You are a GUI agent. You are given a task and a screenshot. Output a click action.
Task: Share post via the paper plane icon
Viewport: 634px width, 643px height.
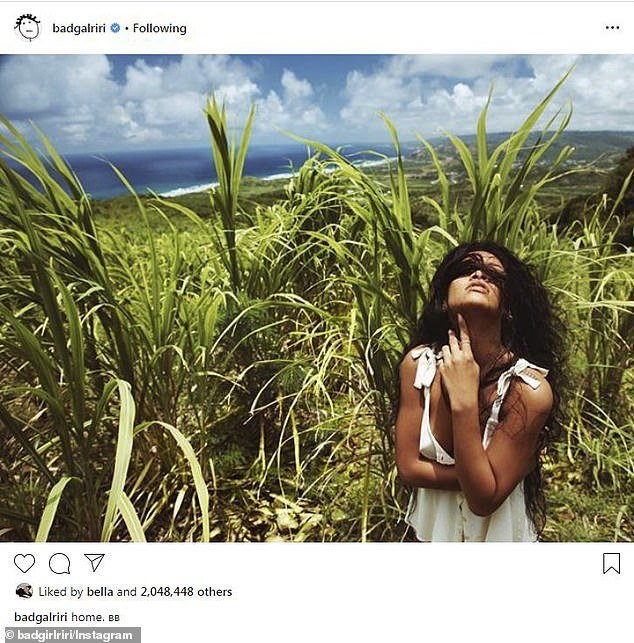pyautogui.click(x=94, y=563)
